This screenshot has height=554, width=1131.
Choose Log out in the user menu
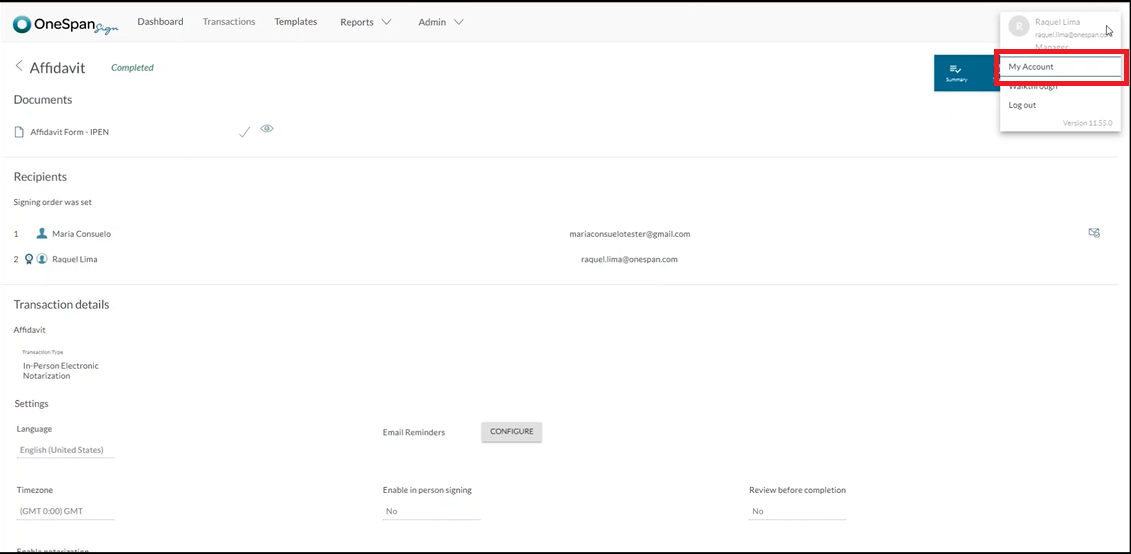[x=1022, y=105]
